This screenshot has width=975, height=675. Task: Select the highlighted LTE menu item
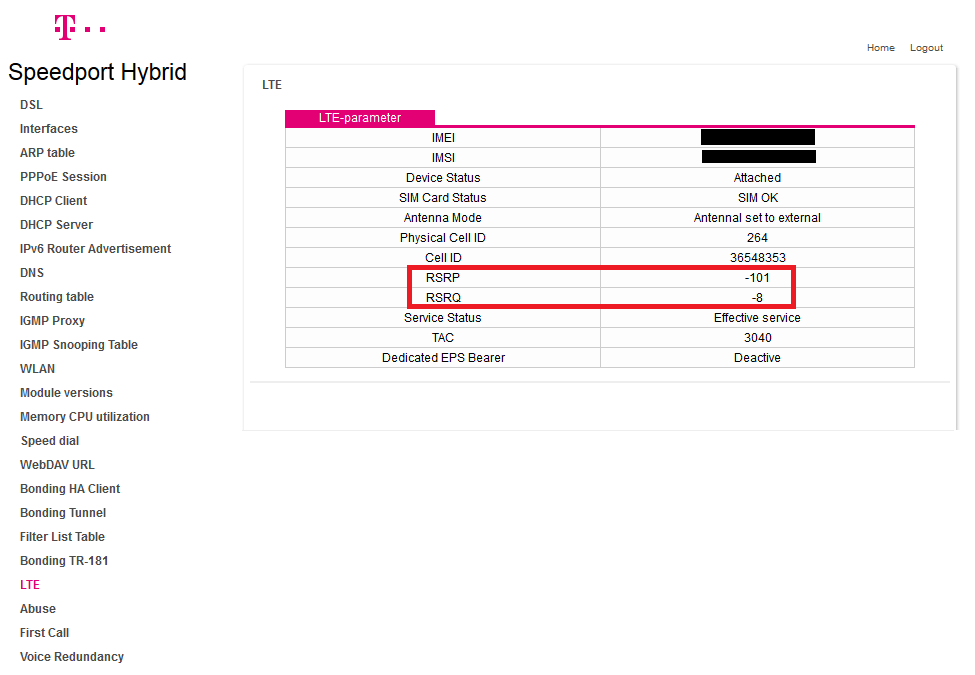coord(30,585)
